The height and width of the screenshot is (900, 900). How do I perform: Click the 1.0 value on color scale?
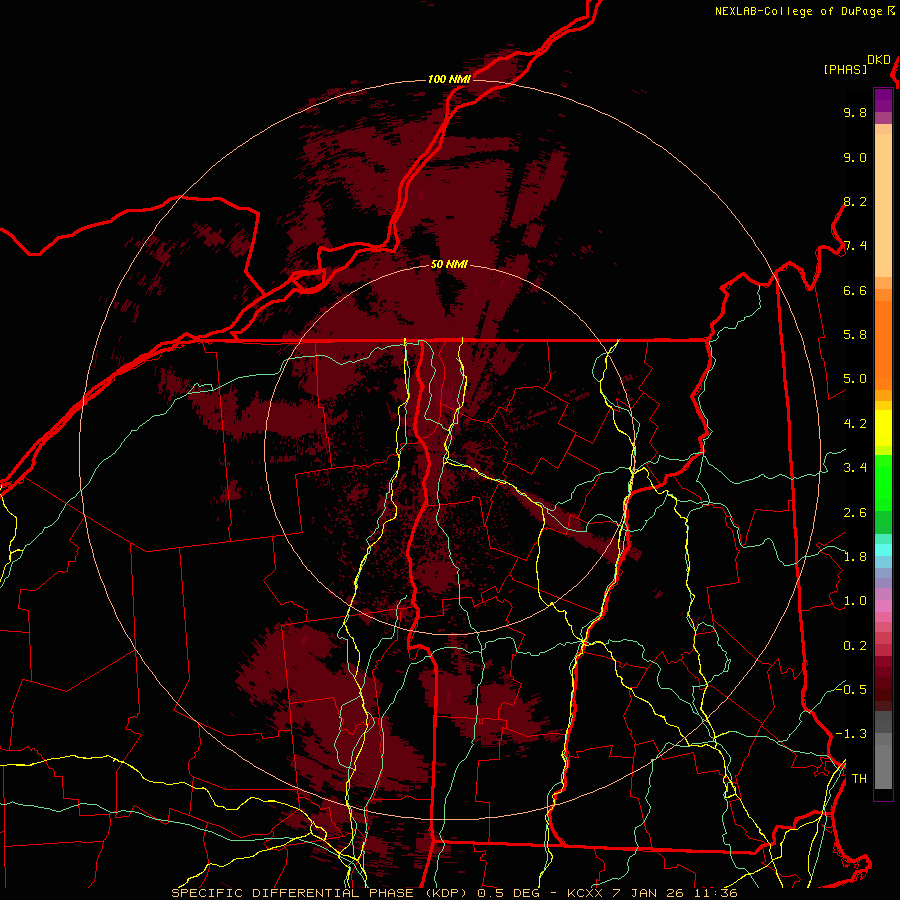pyautogui.click(x=855, y=601)
